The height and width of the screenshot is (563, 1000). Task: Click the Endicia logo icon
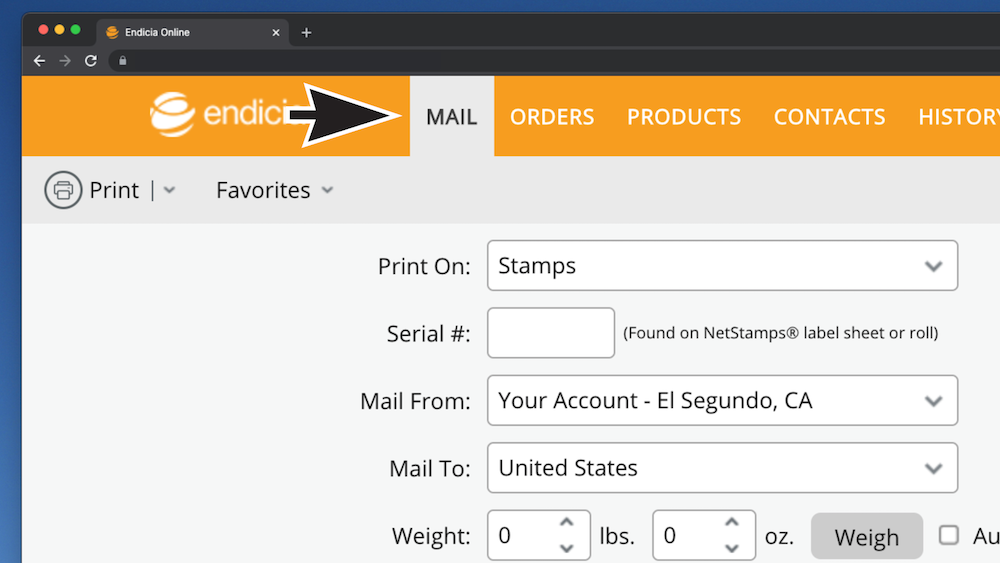click(x=172, y=115)
